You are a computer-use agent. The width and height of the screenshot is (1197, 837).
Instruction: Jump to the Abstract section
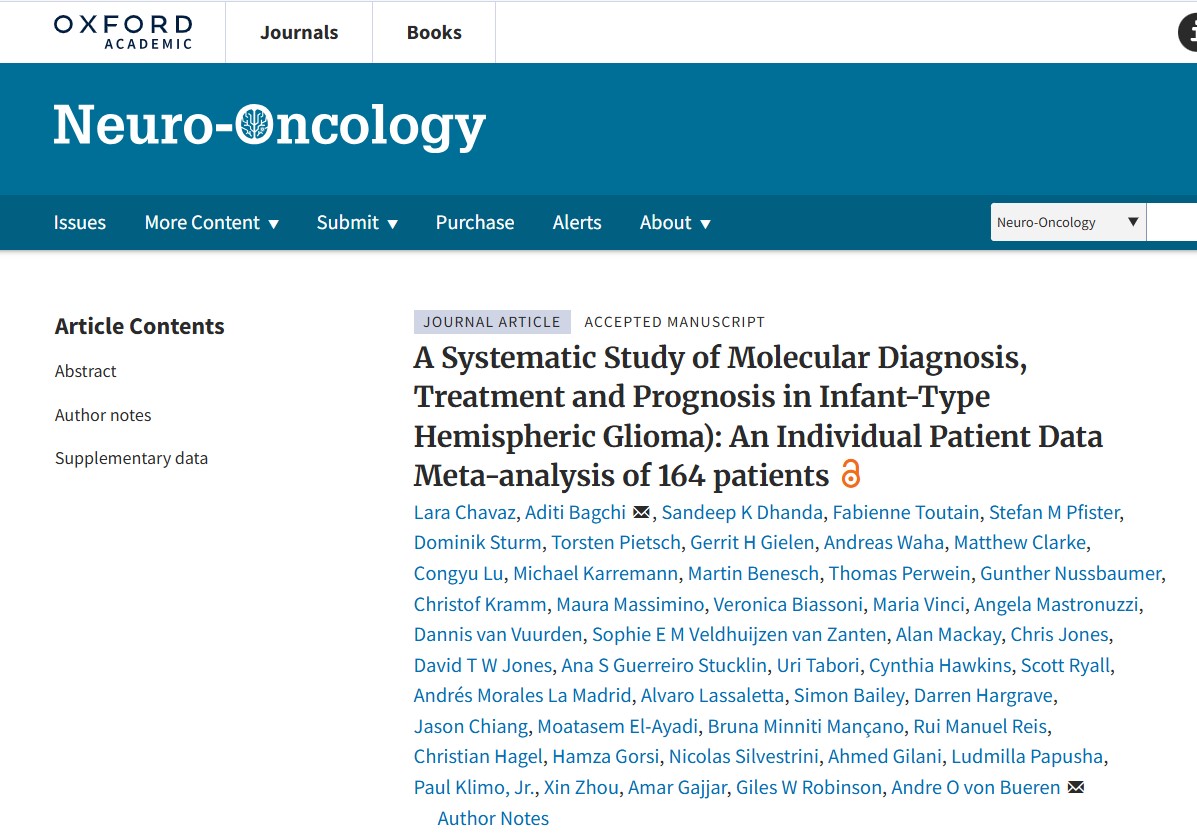click(85, 371)
